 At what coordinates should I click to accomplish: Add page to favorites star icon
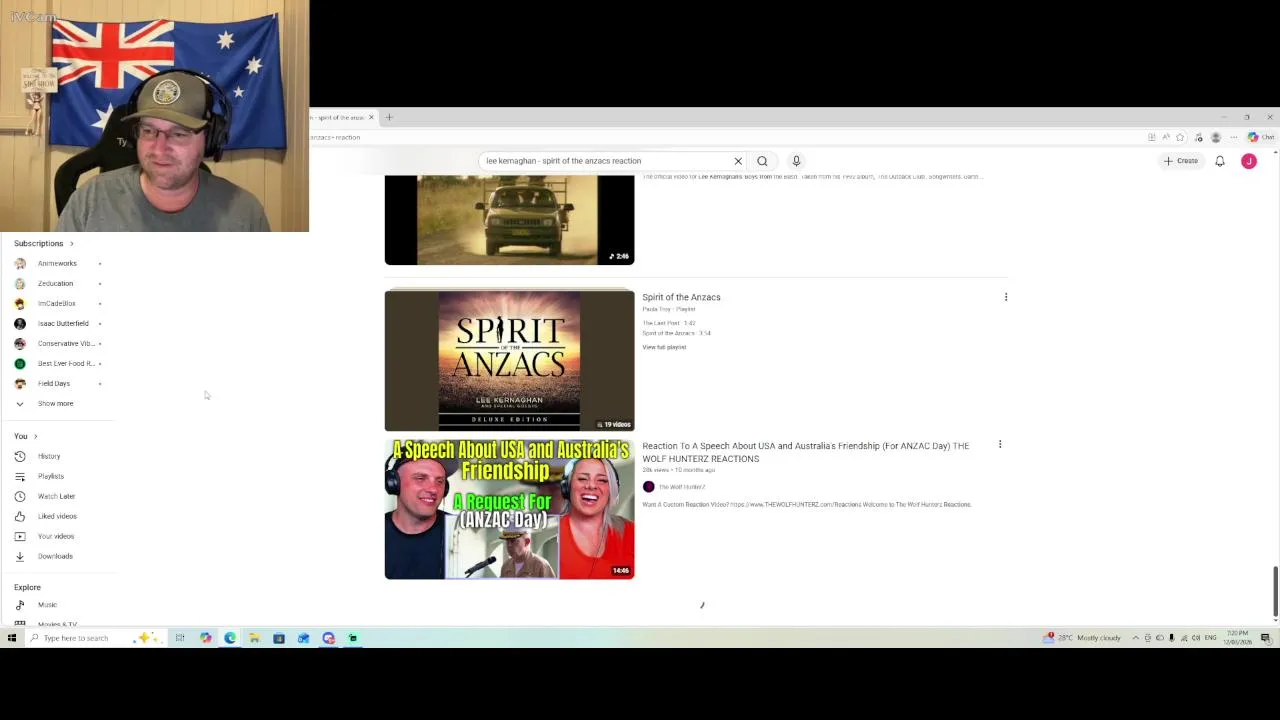click(x=1180, y=137)
